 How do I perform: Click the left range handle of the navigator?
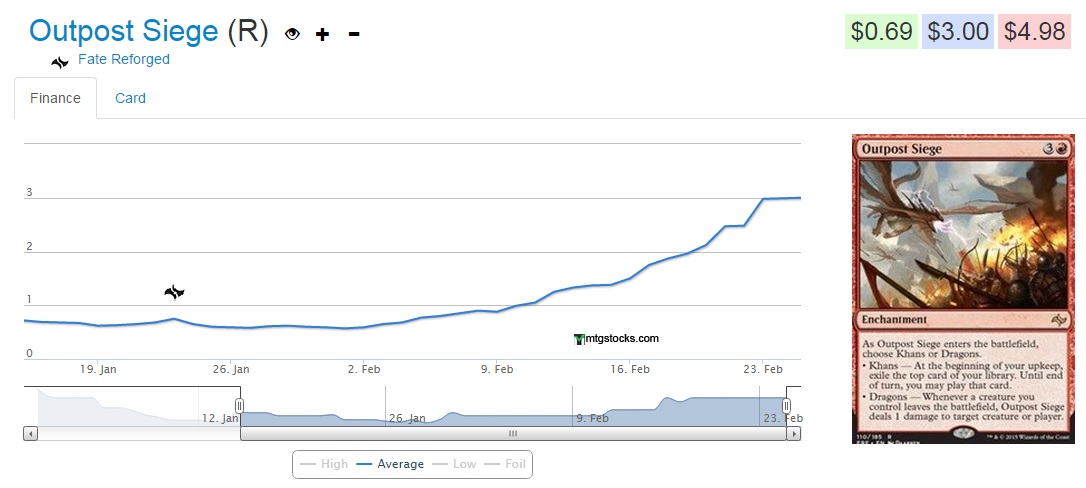(239, 405)
